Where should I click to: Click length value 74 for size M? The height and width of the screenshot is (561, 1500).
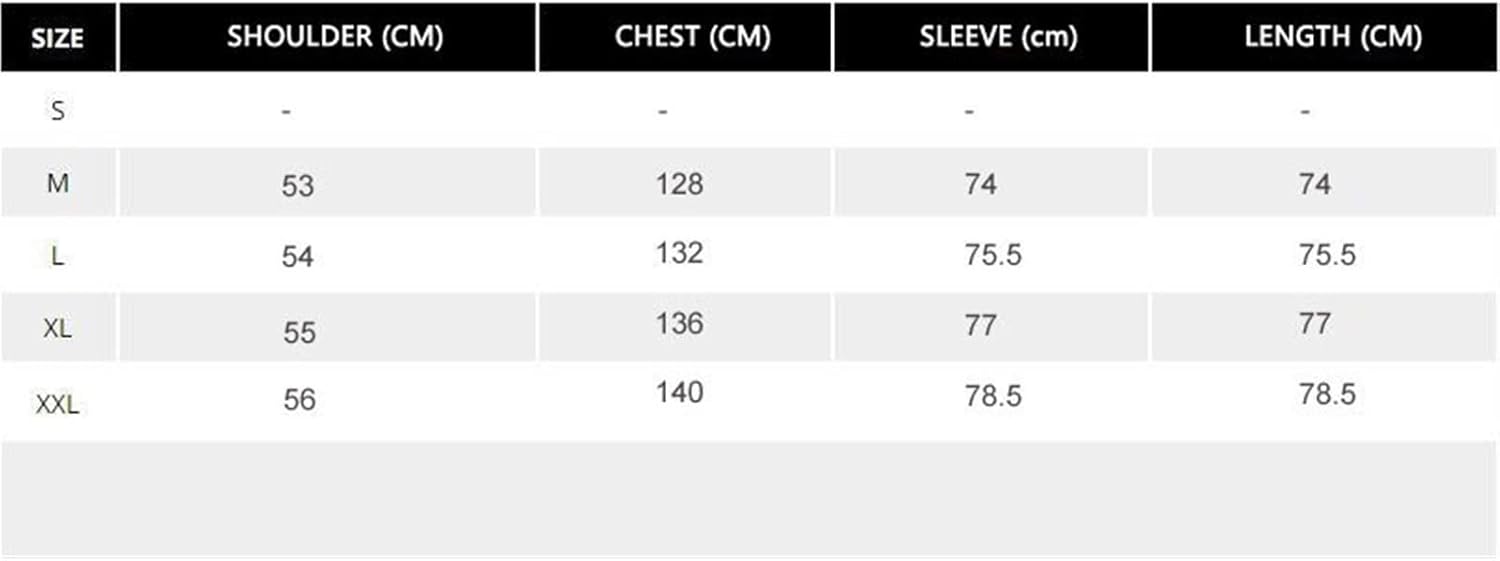[x=1315, y=184]
